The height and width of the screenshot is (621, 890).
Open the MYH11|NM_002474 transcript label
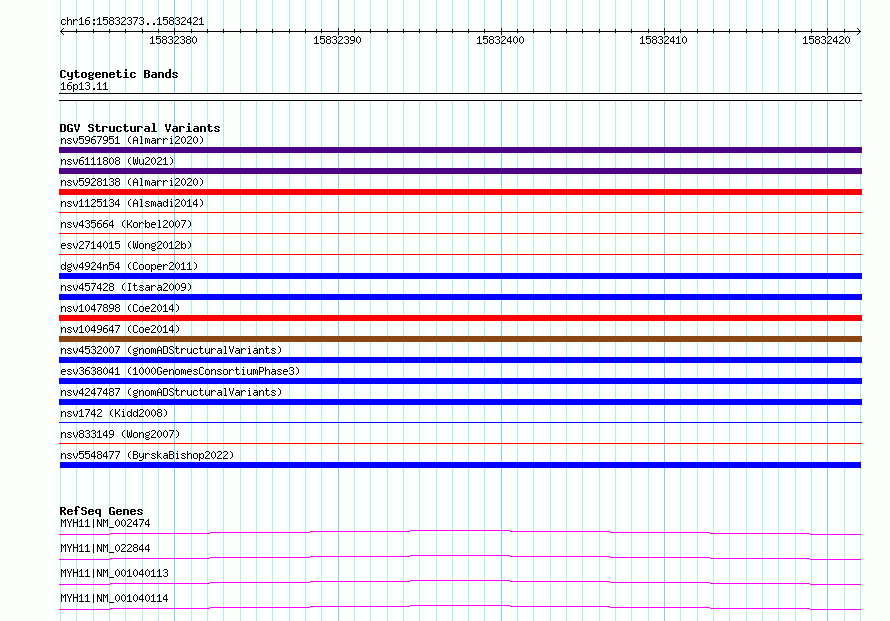[105, 523]
